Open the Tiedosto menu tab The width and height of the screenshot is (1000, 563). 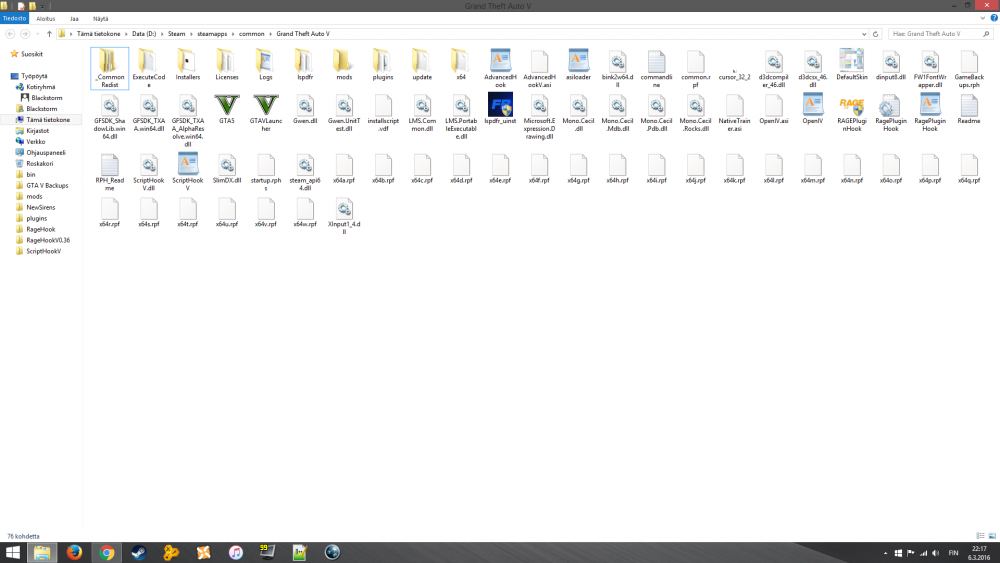pos(14,18)
